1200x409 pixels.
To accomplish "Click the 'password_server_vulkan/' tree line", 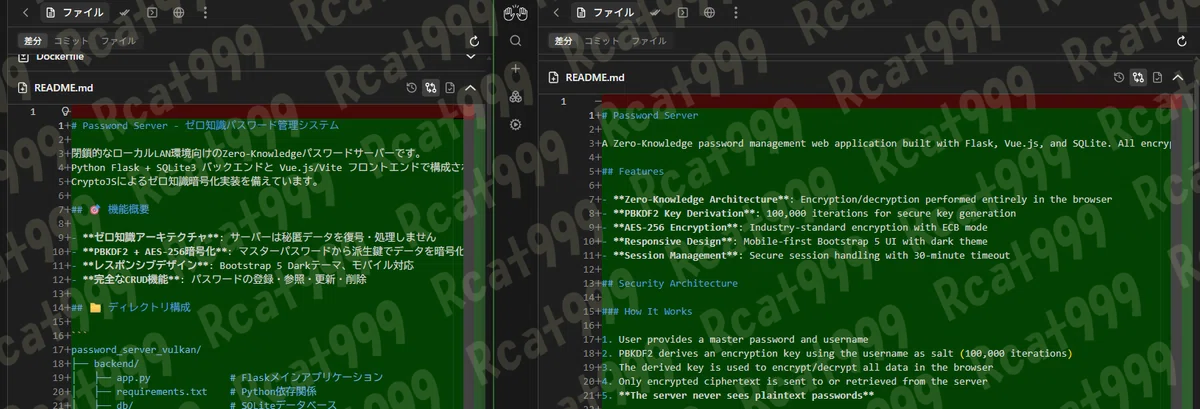I will 136,349.
